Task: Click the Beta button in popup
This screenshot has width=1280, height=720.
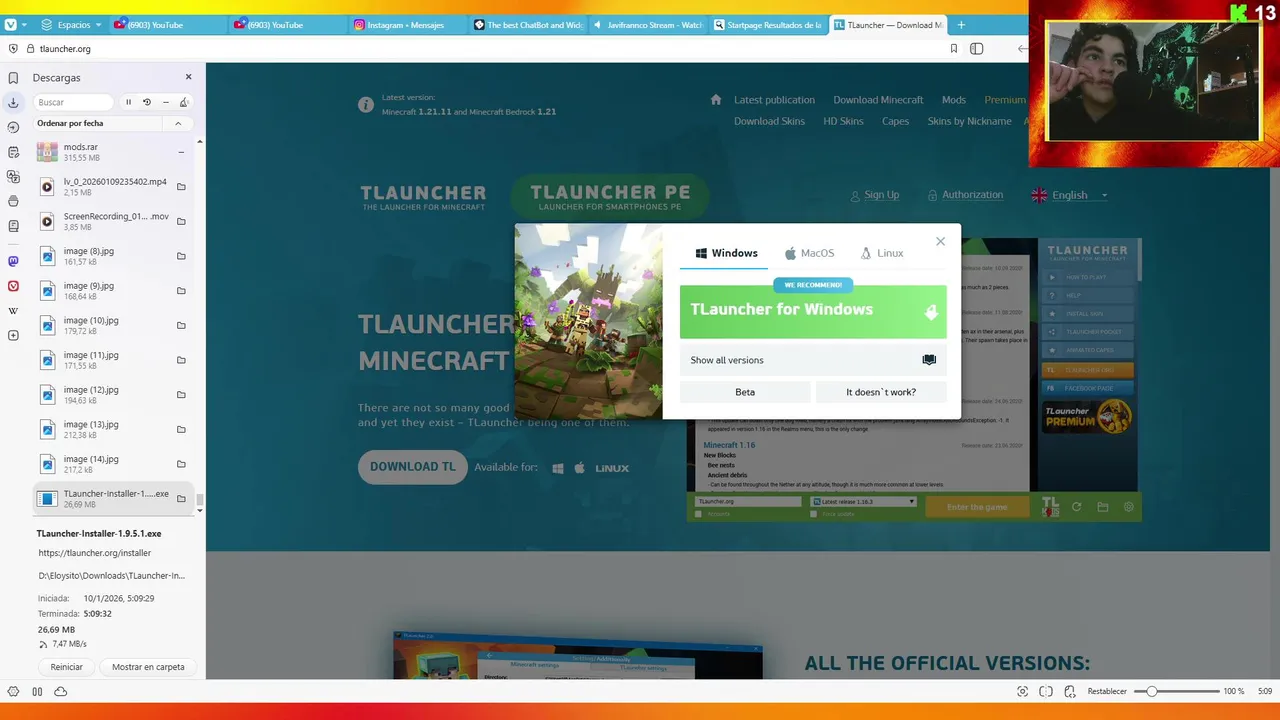Action: [745, 392]
